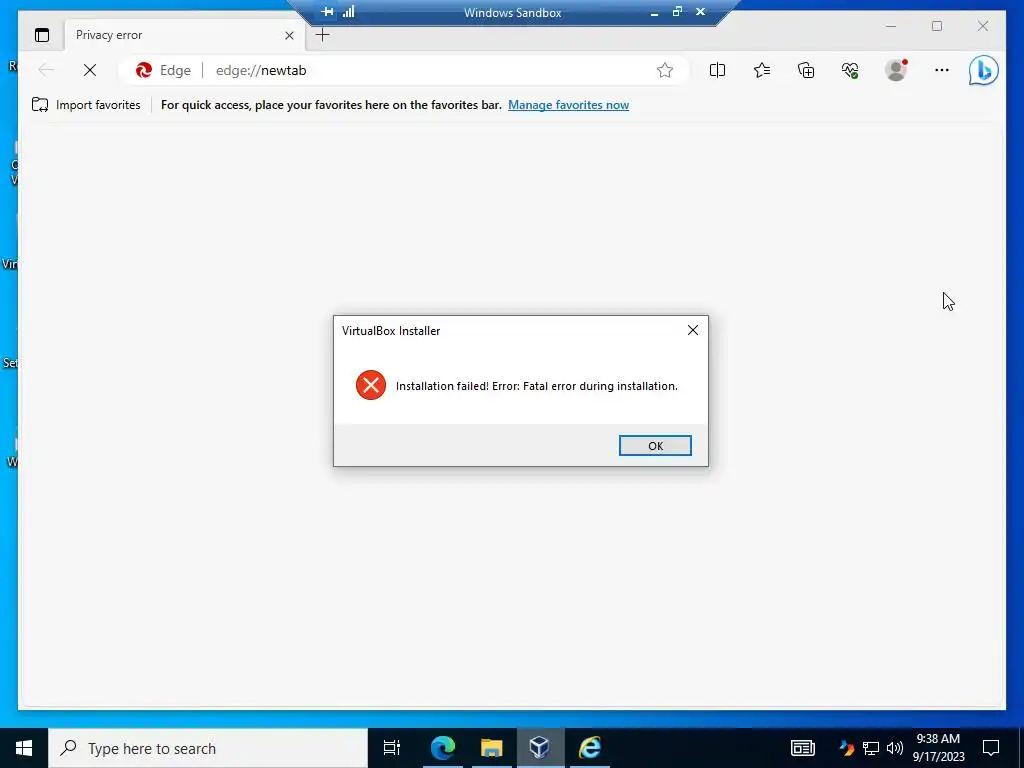Image resolution: width=1024 pixels, height=768 pixels.
Task: Click OK in the VirtualBox Installer dialog
Action: pyautogui.click(x=655, y=445)
